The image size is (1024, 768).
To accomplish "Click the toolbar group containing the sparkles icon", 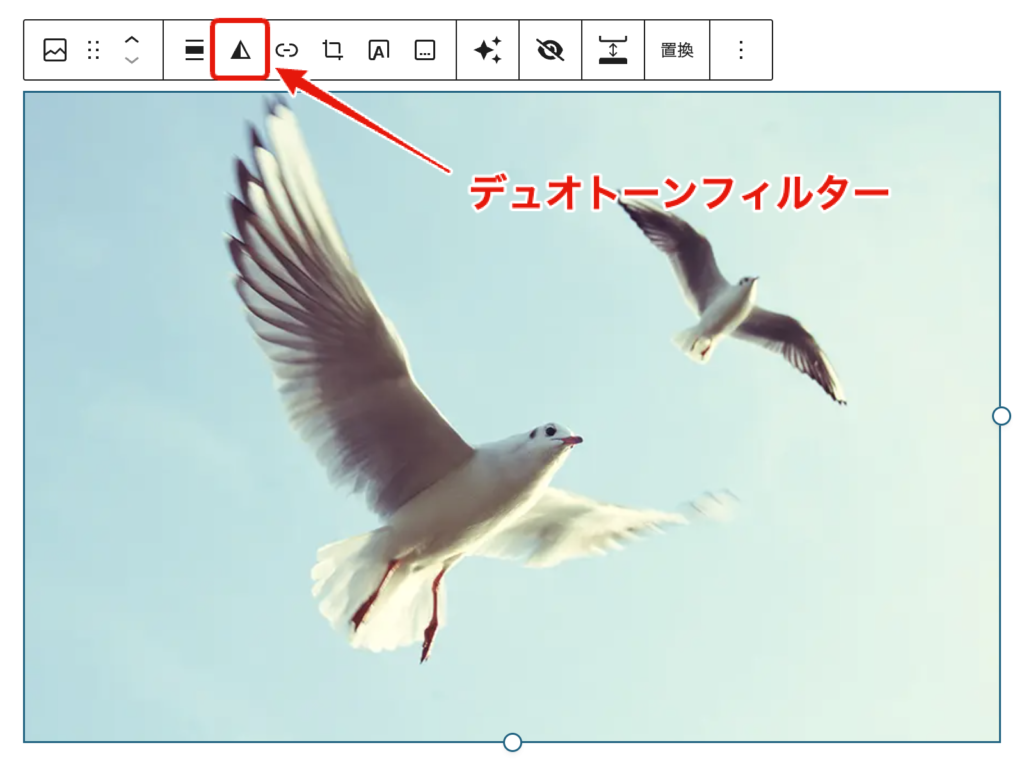I will pos(487,48).
